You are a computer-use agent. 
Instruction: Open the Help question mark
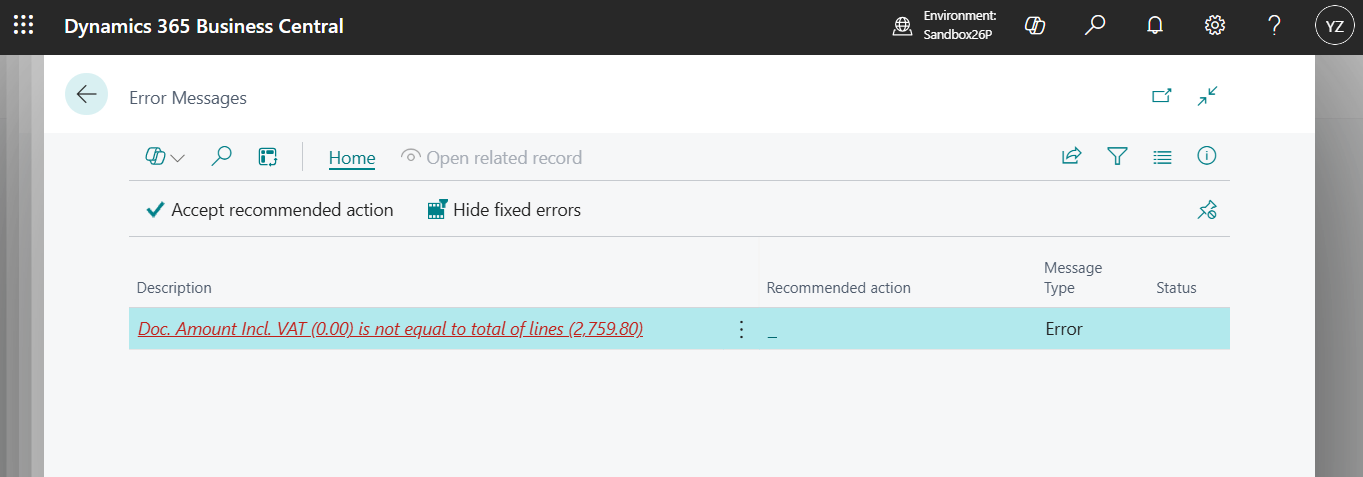[1274, 26]
